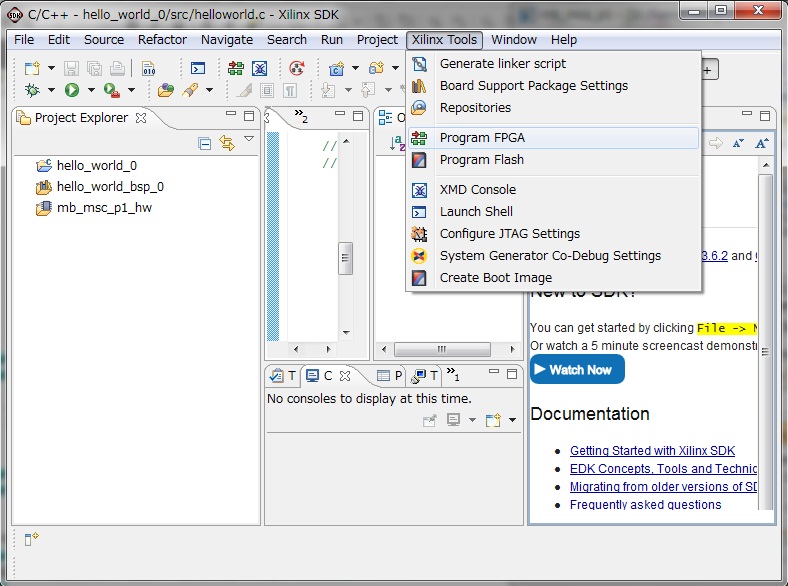Click the green bug Debug icon
This screenshot has height=586, width=788.
pyautogui.click(x=32, y=90)
